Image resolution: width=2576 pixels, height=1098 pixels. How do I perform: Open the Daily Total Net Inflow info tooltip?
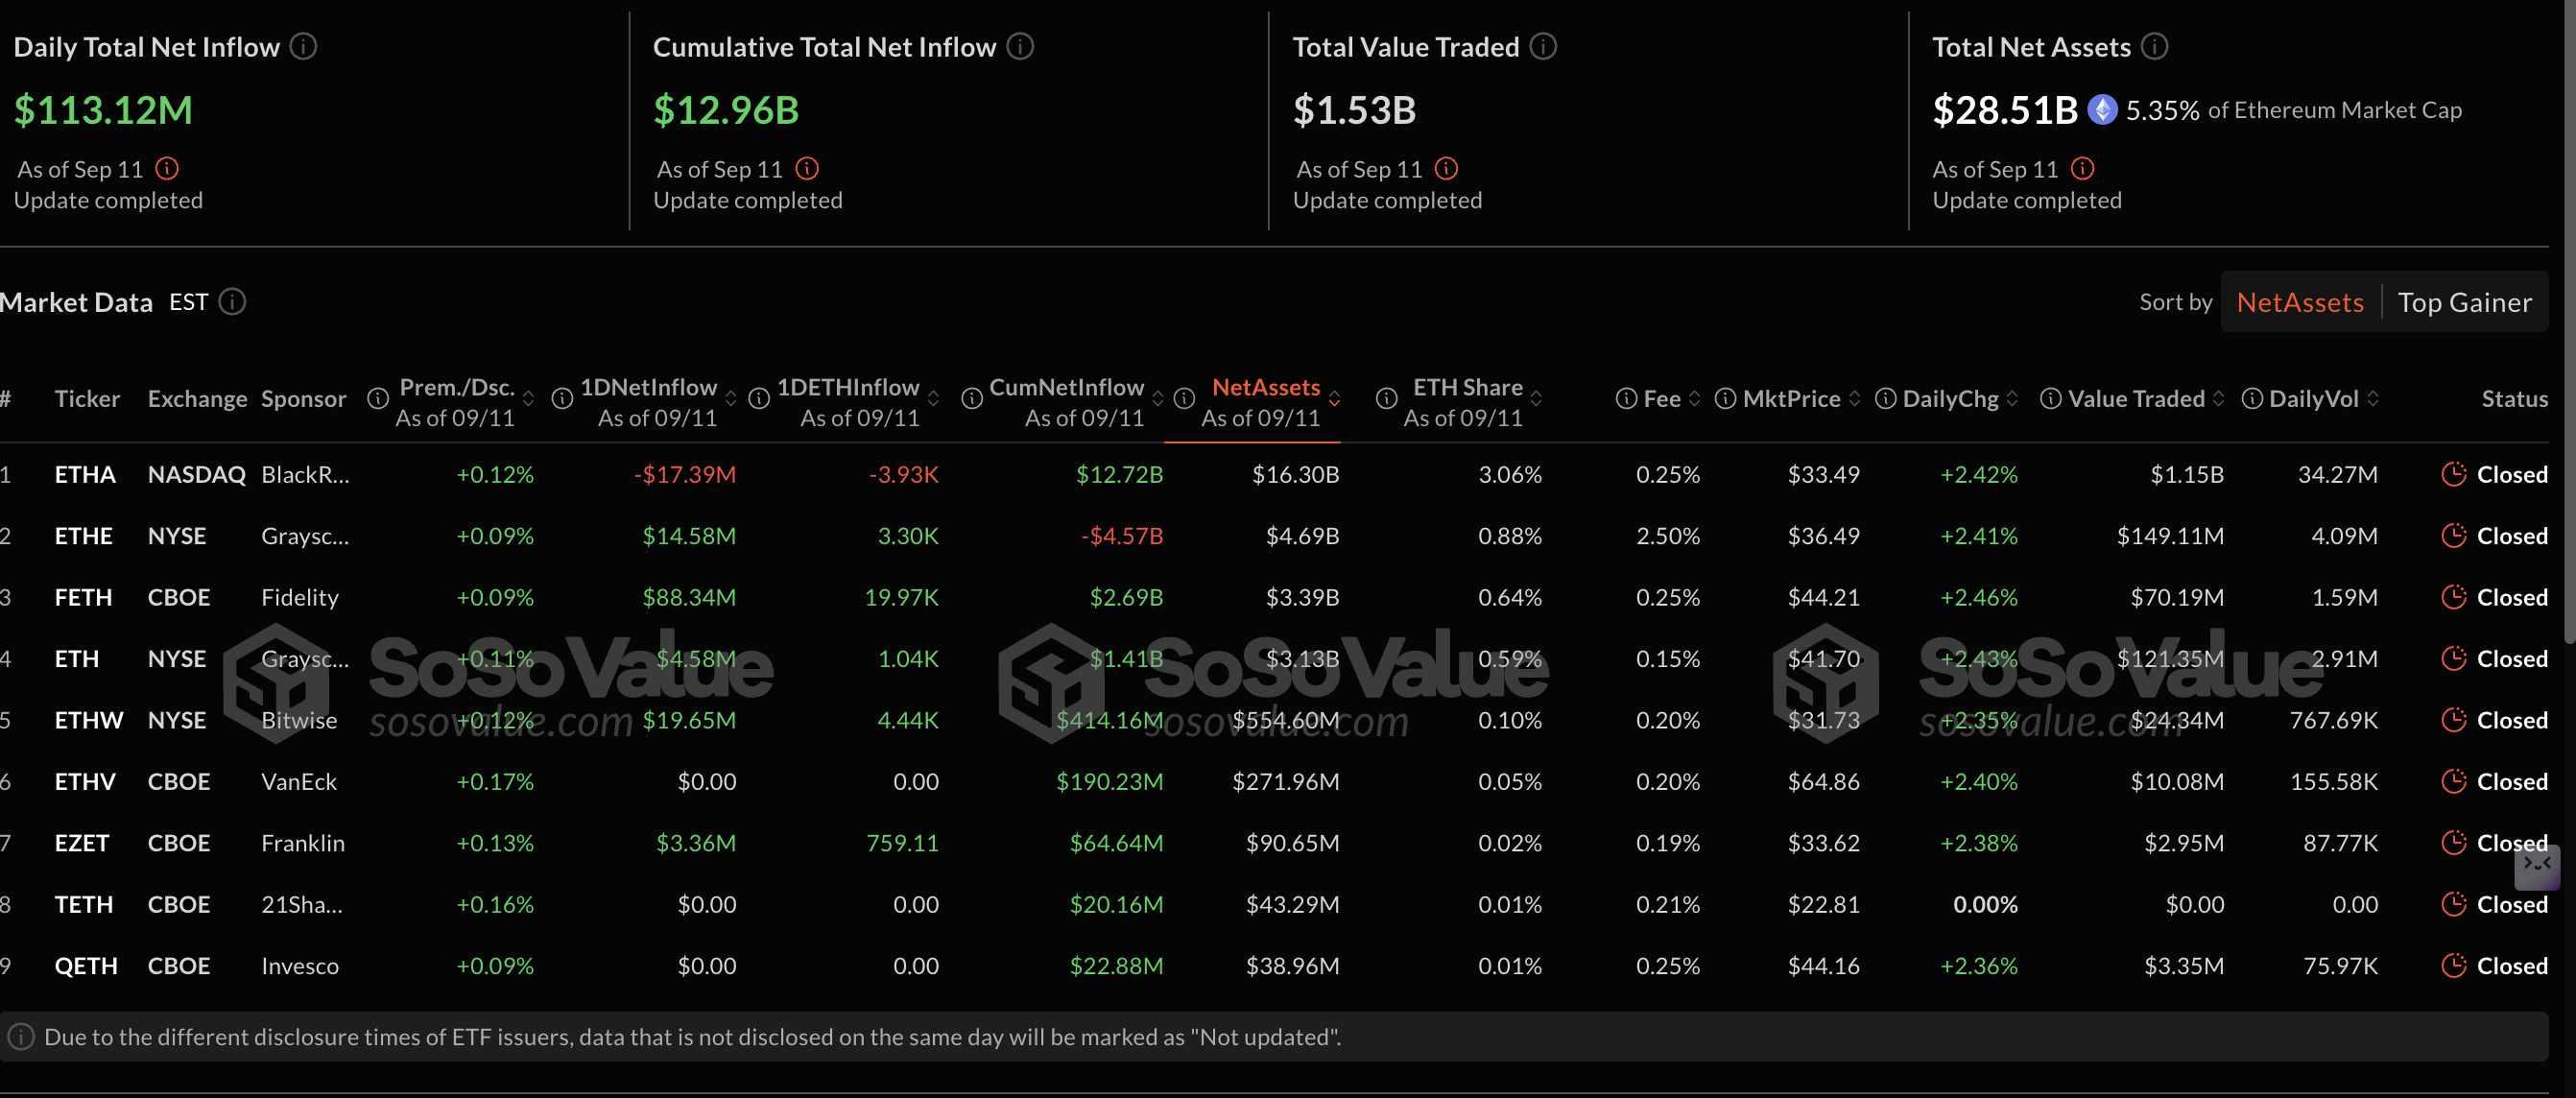pos(305,46)
